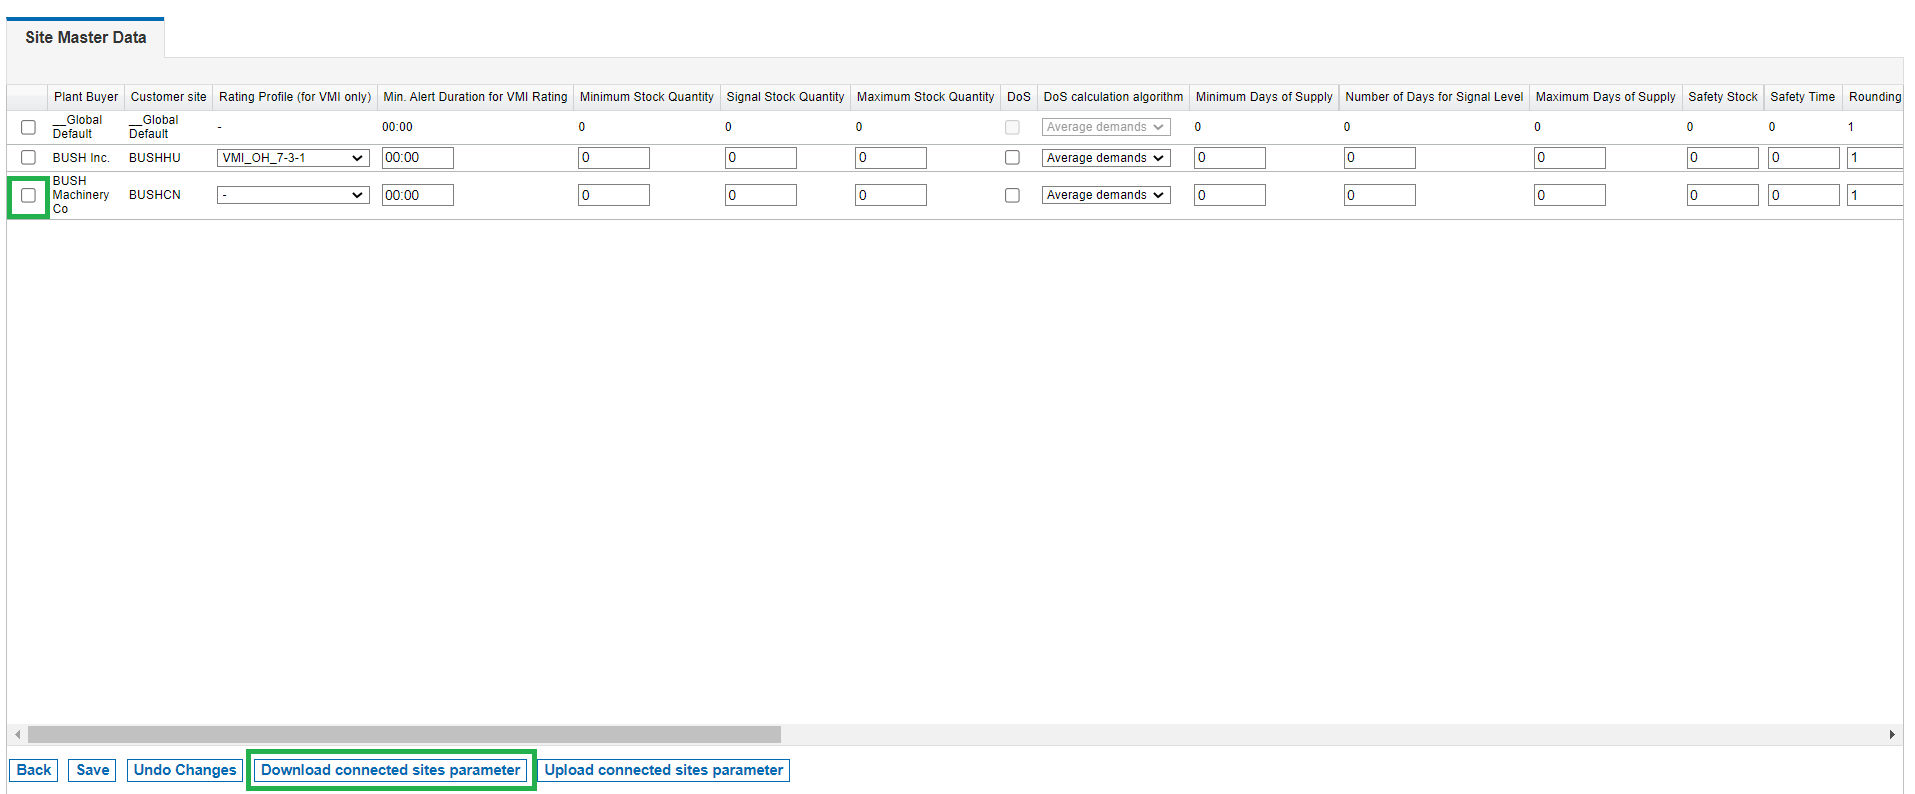Click Download connected sites parameter
Viewport: 1915px width, 794px height.
tap(391, 770)
